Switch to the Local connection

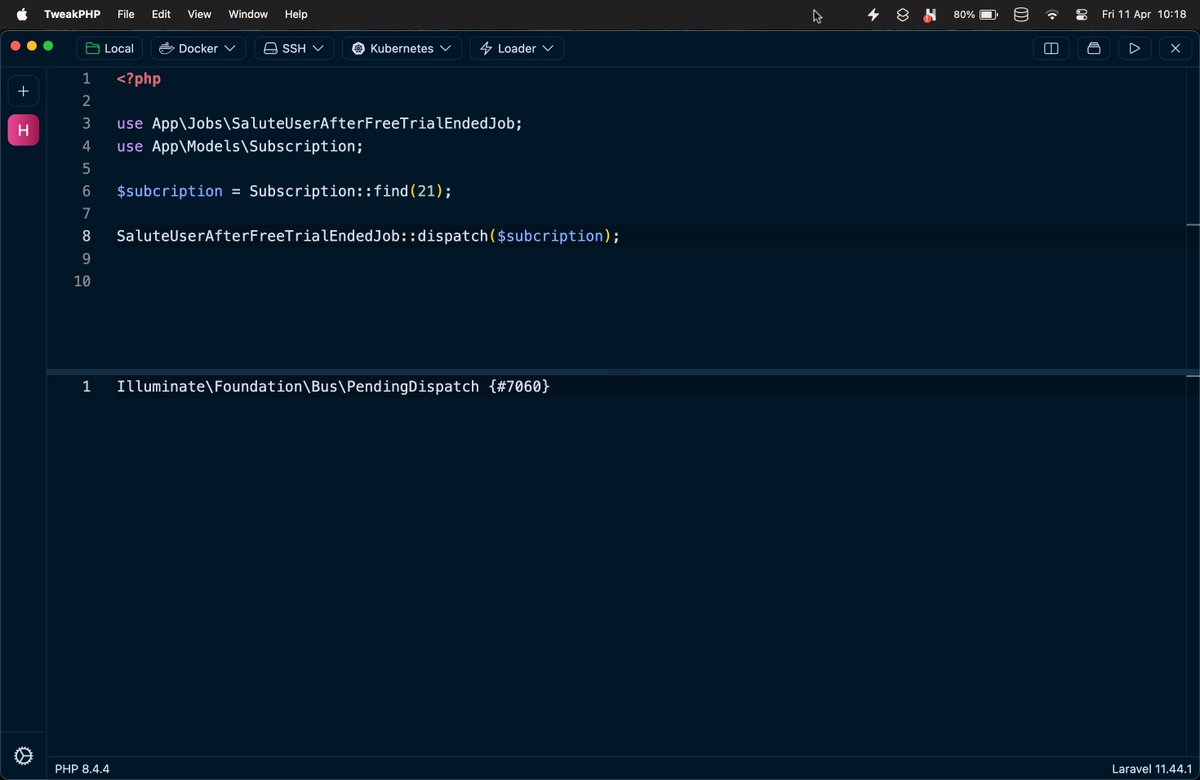110,48
